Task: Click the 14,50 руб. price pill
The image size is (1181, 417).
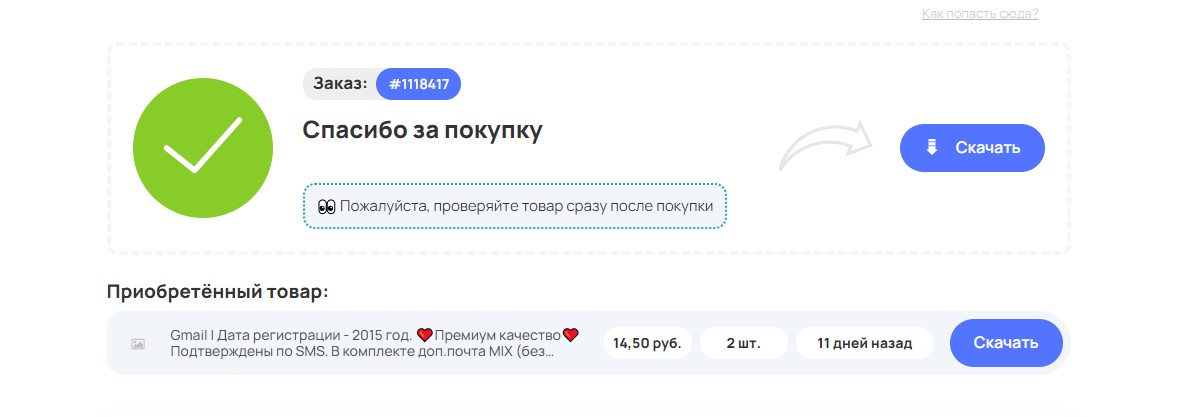Action: 647,343
